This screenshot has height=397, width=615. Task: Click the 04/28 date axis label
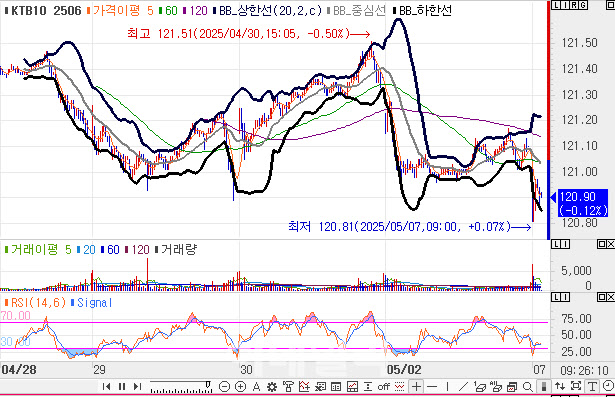click(x=19, y=370)
